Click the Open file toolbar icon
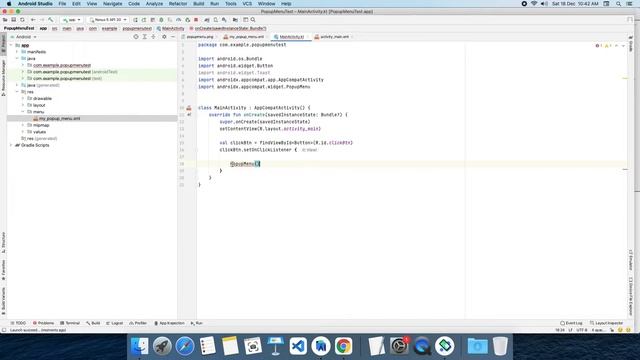This screenshot has height=360, width=640. (x=5, y=20)
